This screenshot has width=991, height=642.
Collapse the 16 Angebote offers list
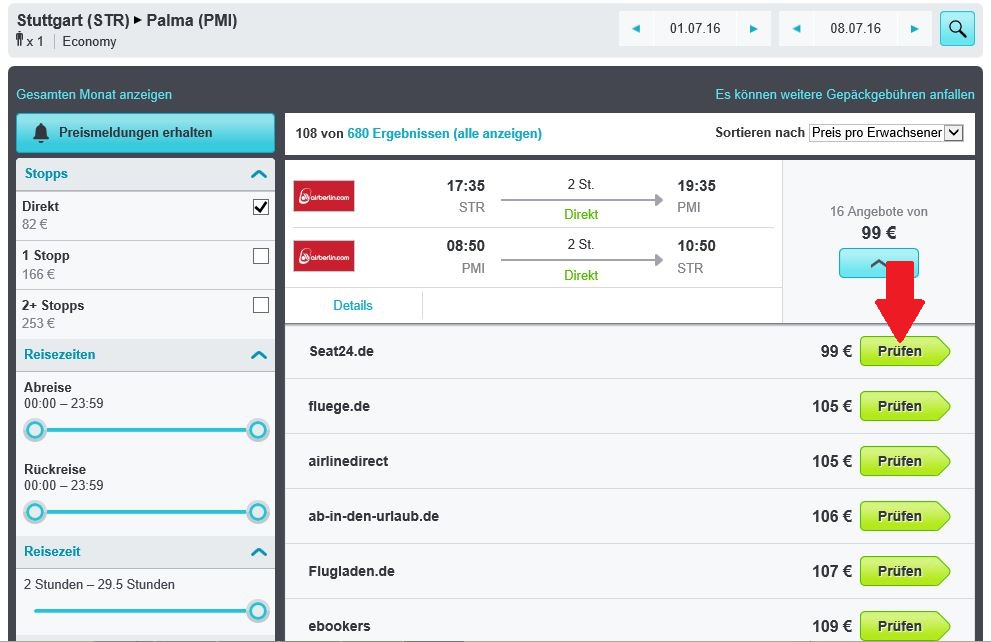pos(879,263)
